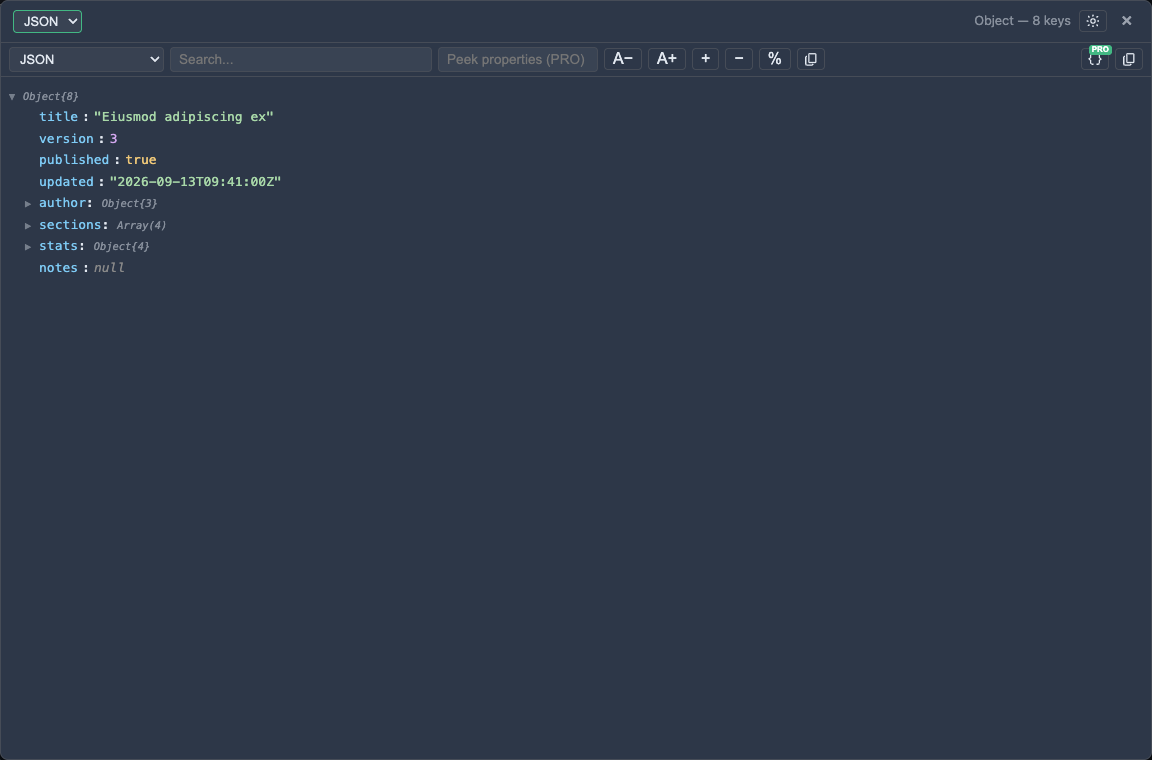Collapse all nodes with minus button
Viewport: 1152px width, 760px height.
pyautogui.click(x=738, y=59)
